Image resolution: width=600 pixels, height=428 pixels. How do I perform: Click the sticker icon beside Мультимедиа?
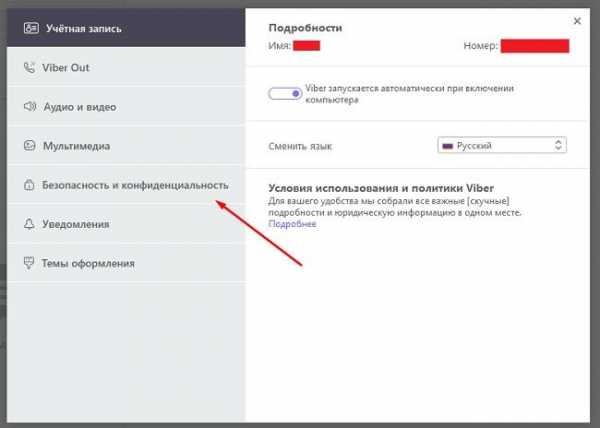coord(29,145)
